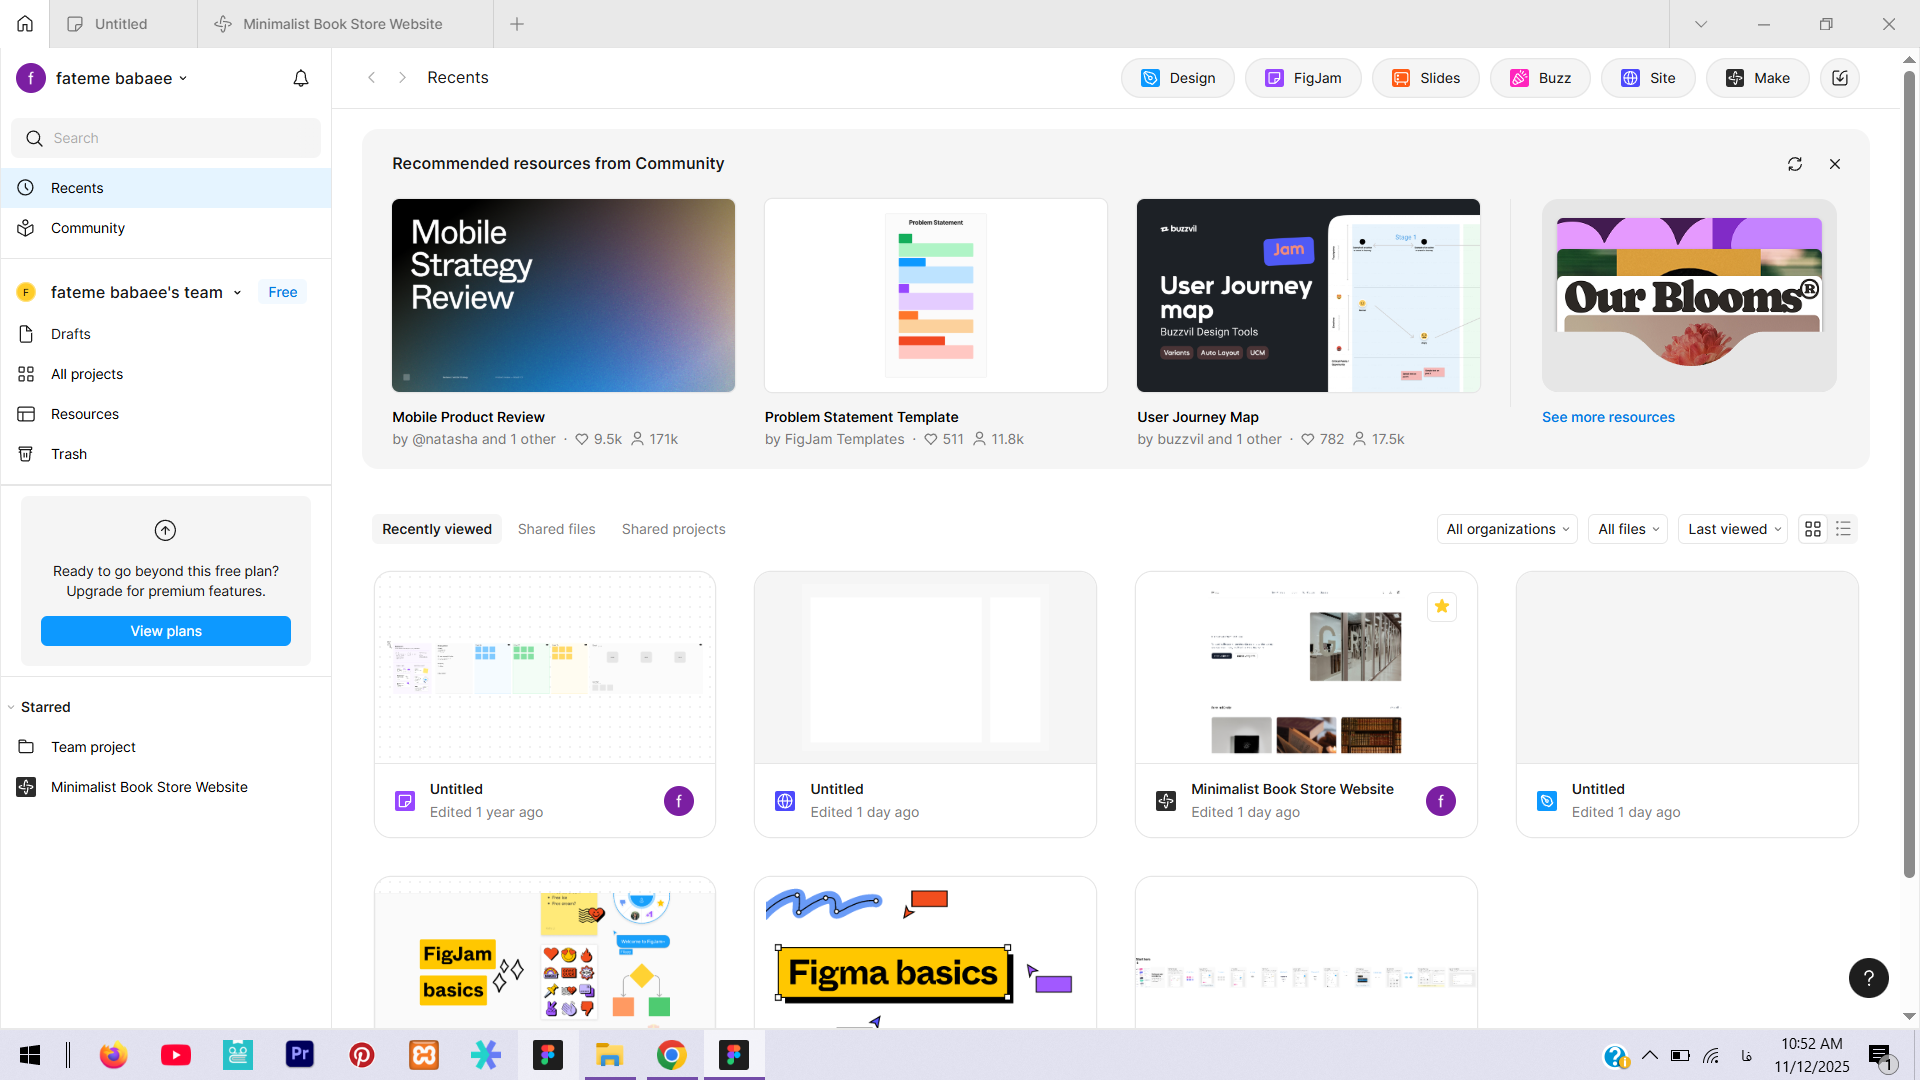Create a new FigJam file
The image size is (1920, 1080).
click(1303, 78)
